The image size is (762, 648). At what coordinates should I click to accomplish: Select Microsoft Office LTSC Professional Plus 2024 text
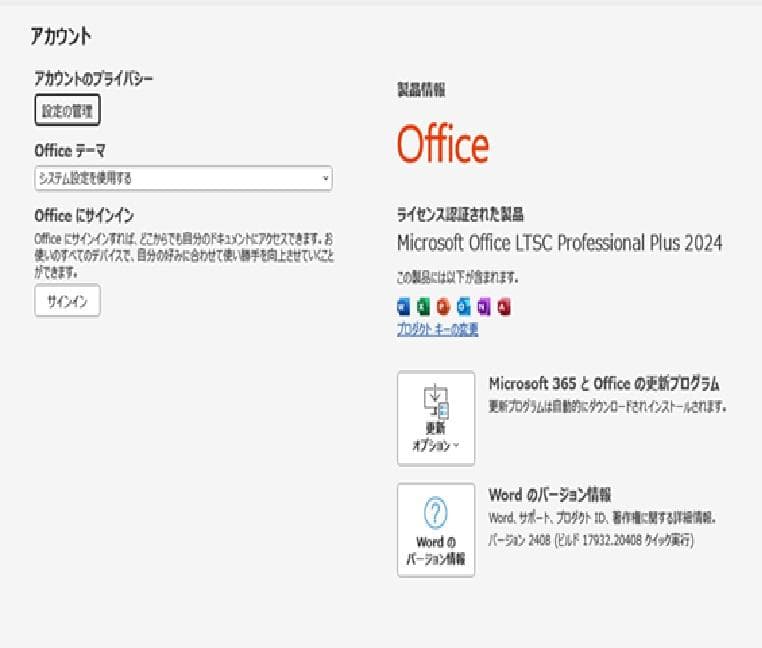[560, 243]
